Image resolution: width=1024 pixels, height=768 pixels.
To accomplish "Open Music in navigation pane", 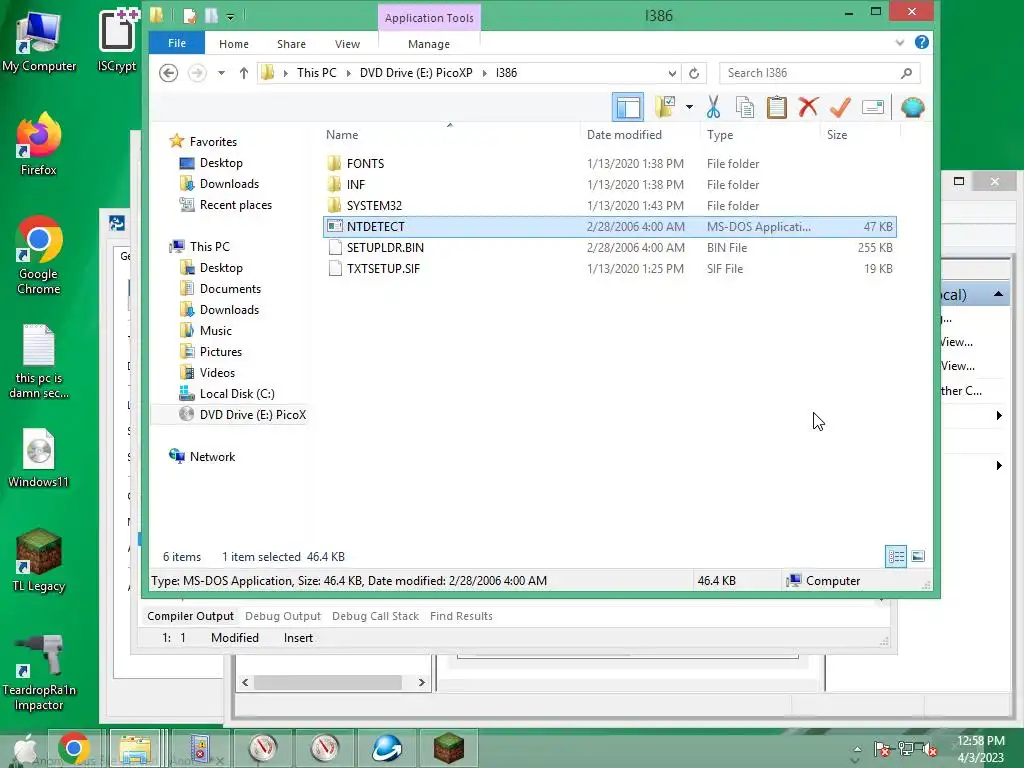I will click(216, 330).
